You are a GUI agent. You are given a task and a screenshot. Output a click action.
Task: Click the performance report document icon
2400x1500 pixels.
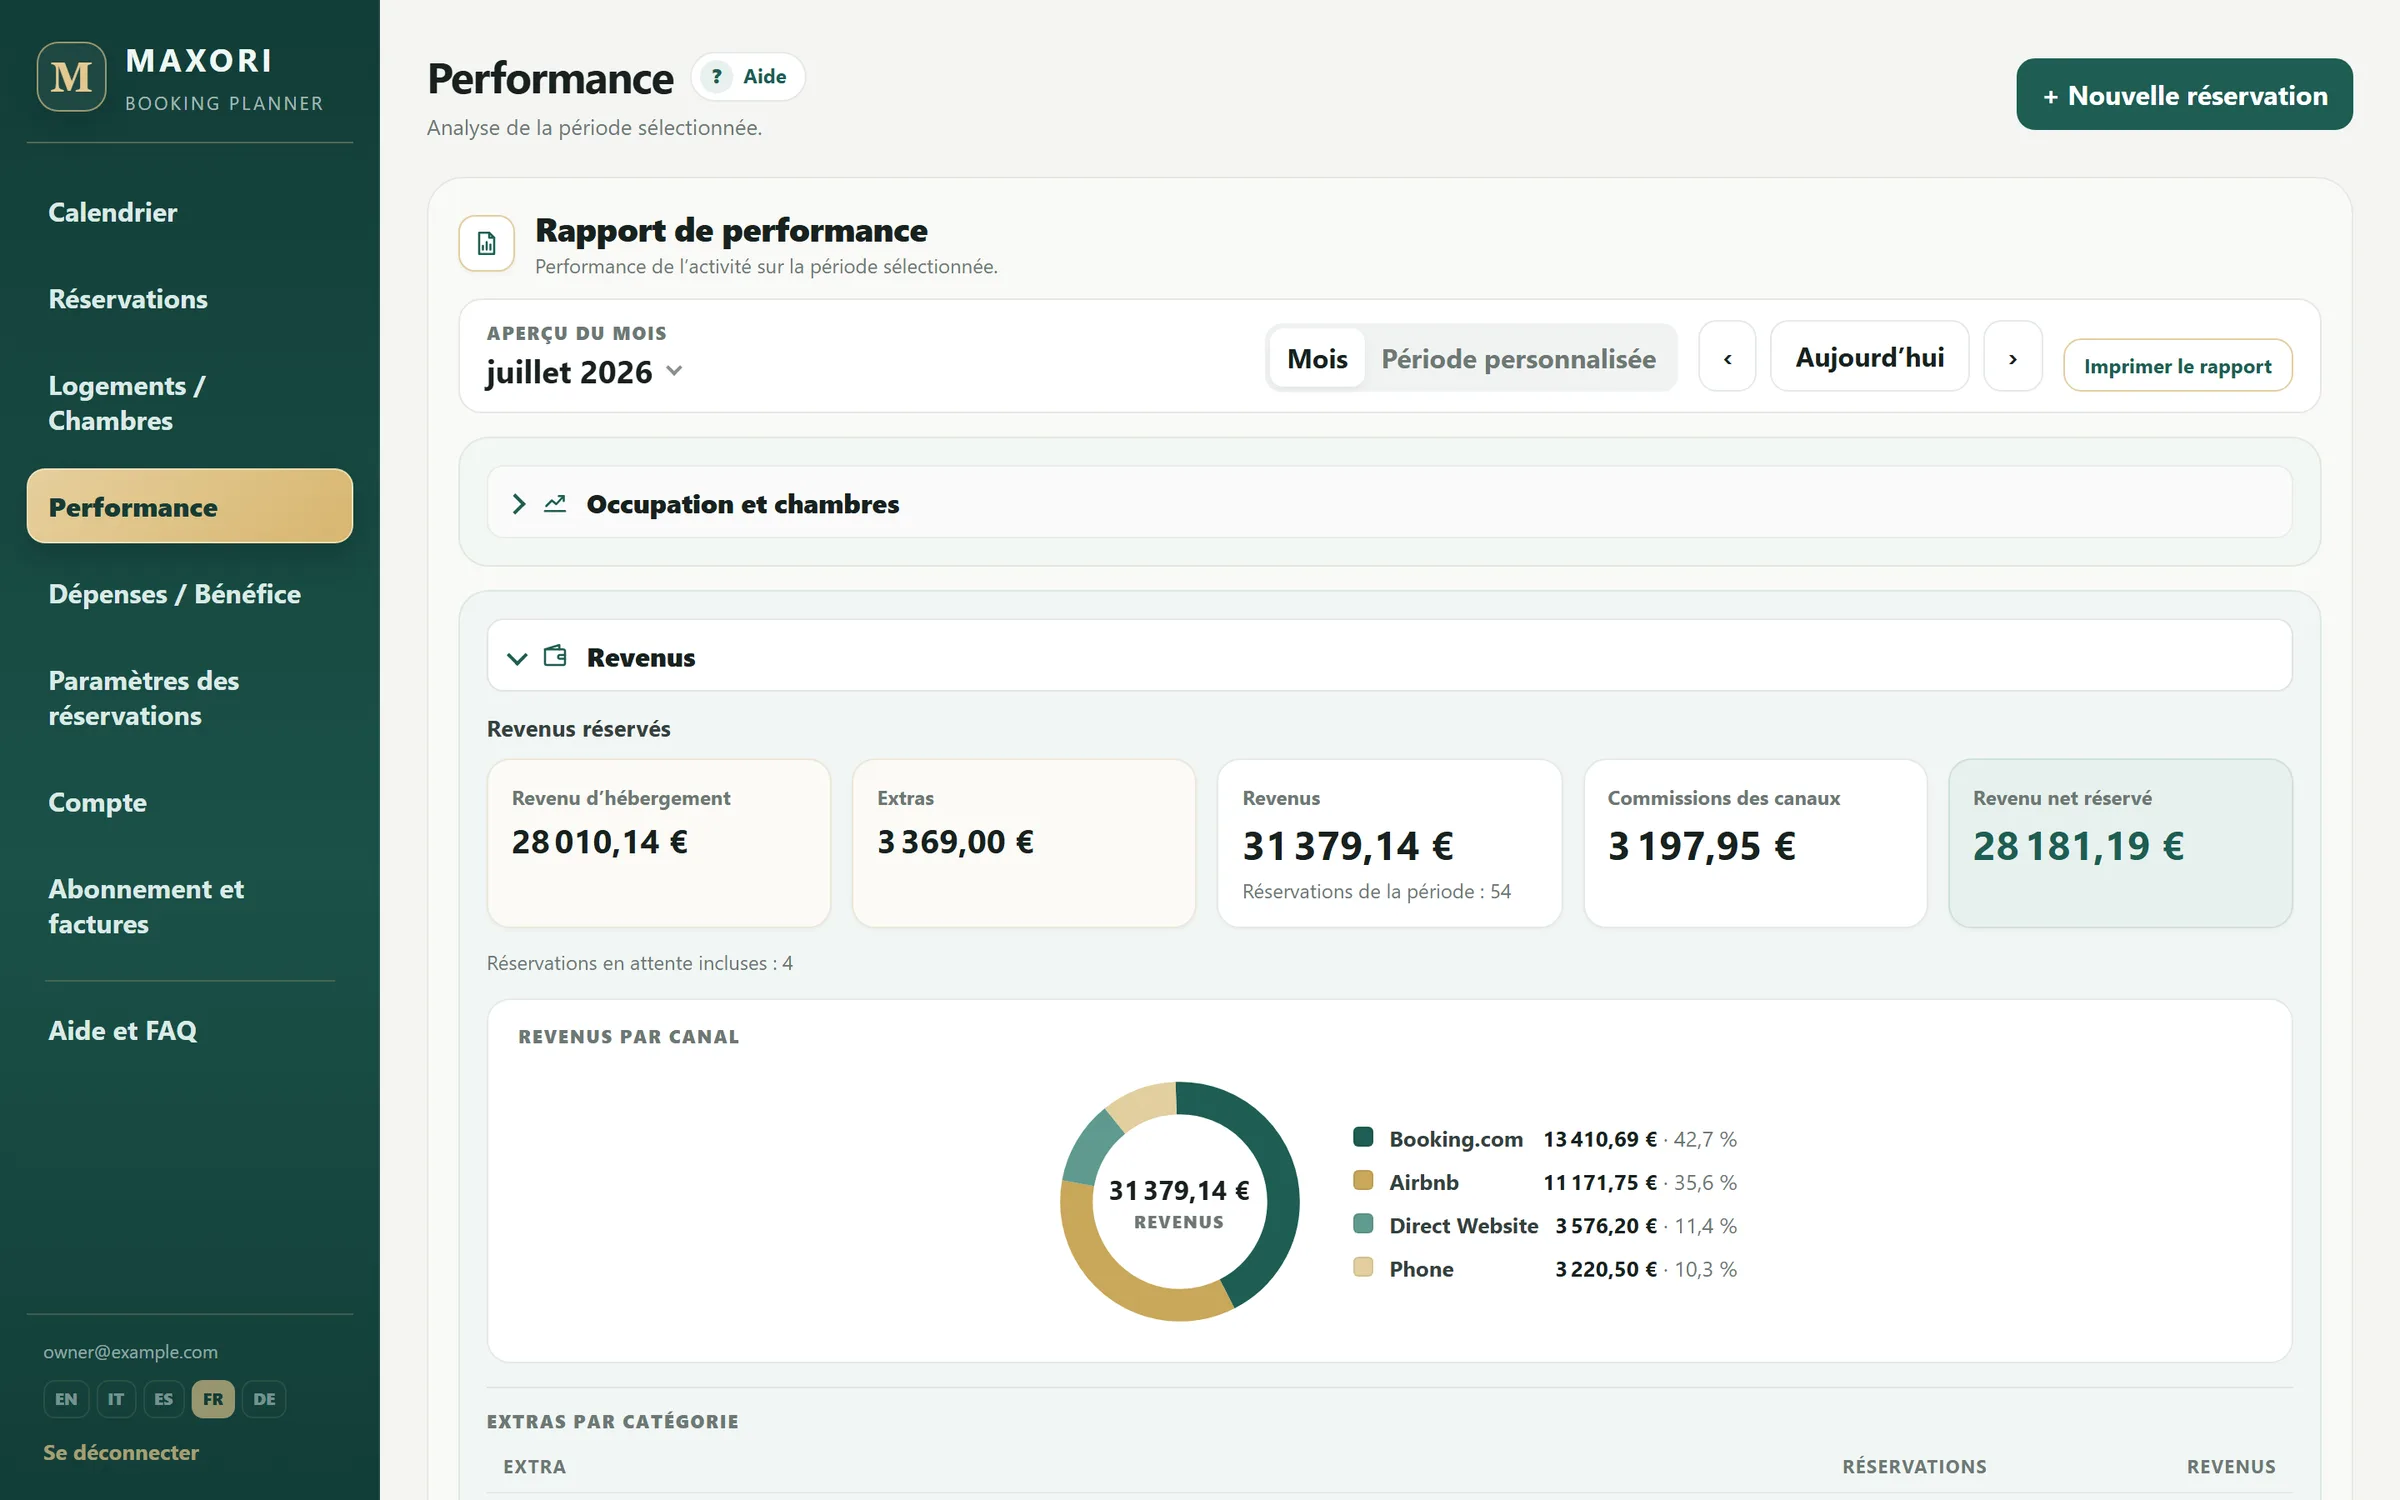487,243
